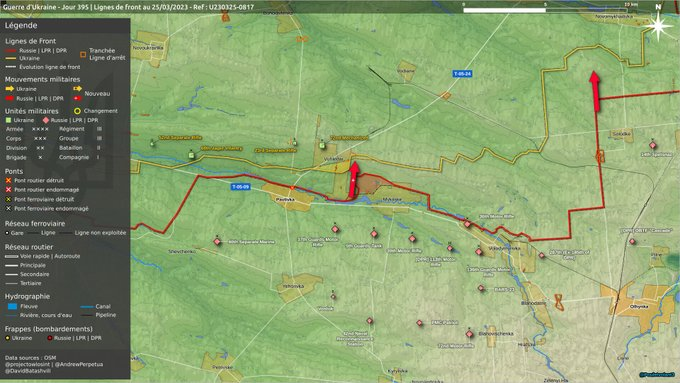The image size is (680, 383).
Task: Click the Kyrylivka village label
Action: pyautogui.click(x=397, y=371)
